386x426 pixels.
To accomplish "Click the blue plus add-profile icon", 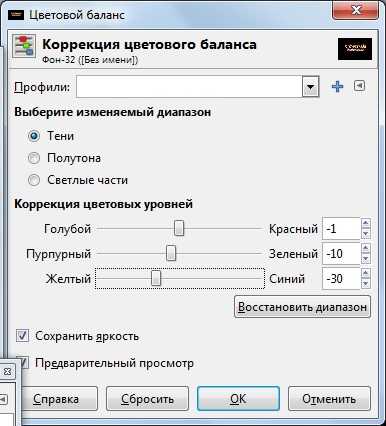I will point(337,87).
